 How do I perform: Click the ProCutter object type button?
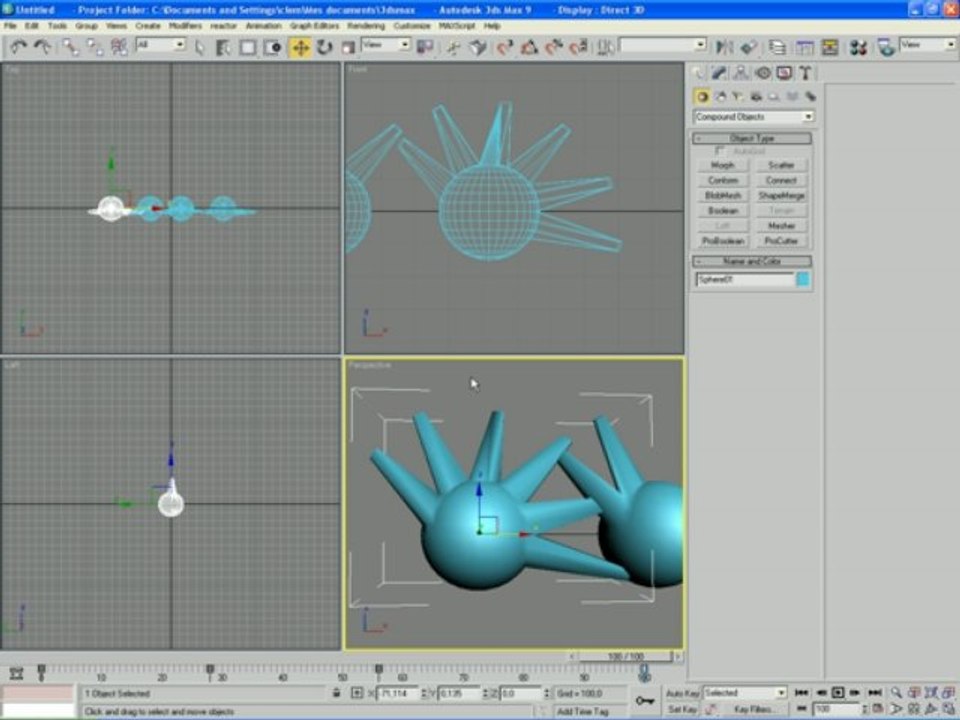pos(781,241)
